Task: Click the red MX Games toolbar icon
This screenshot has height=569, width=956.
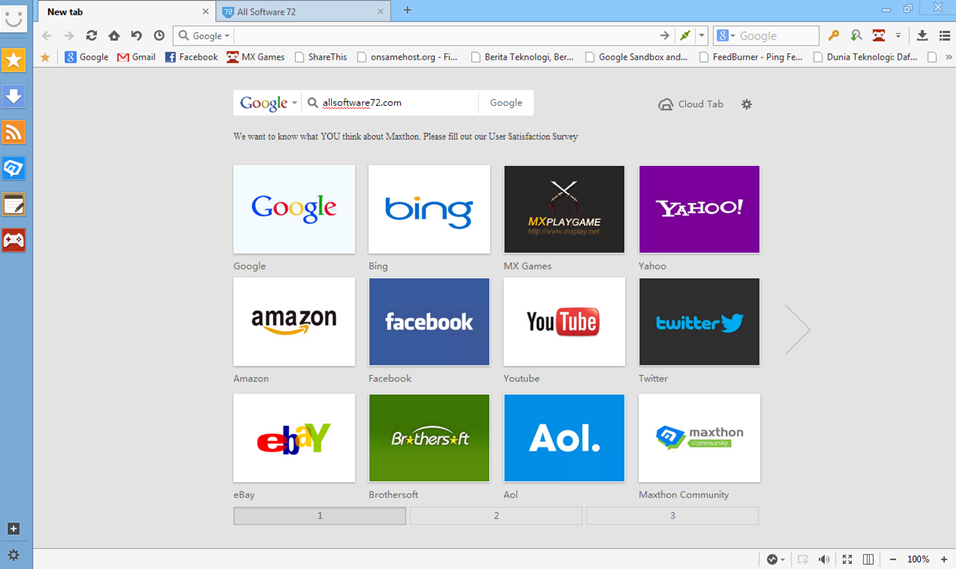Action: pyautogui.click(x=879, y=35)
